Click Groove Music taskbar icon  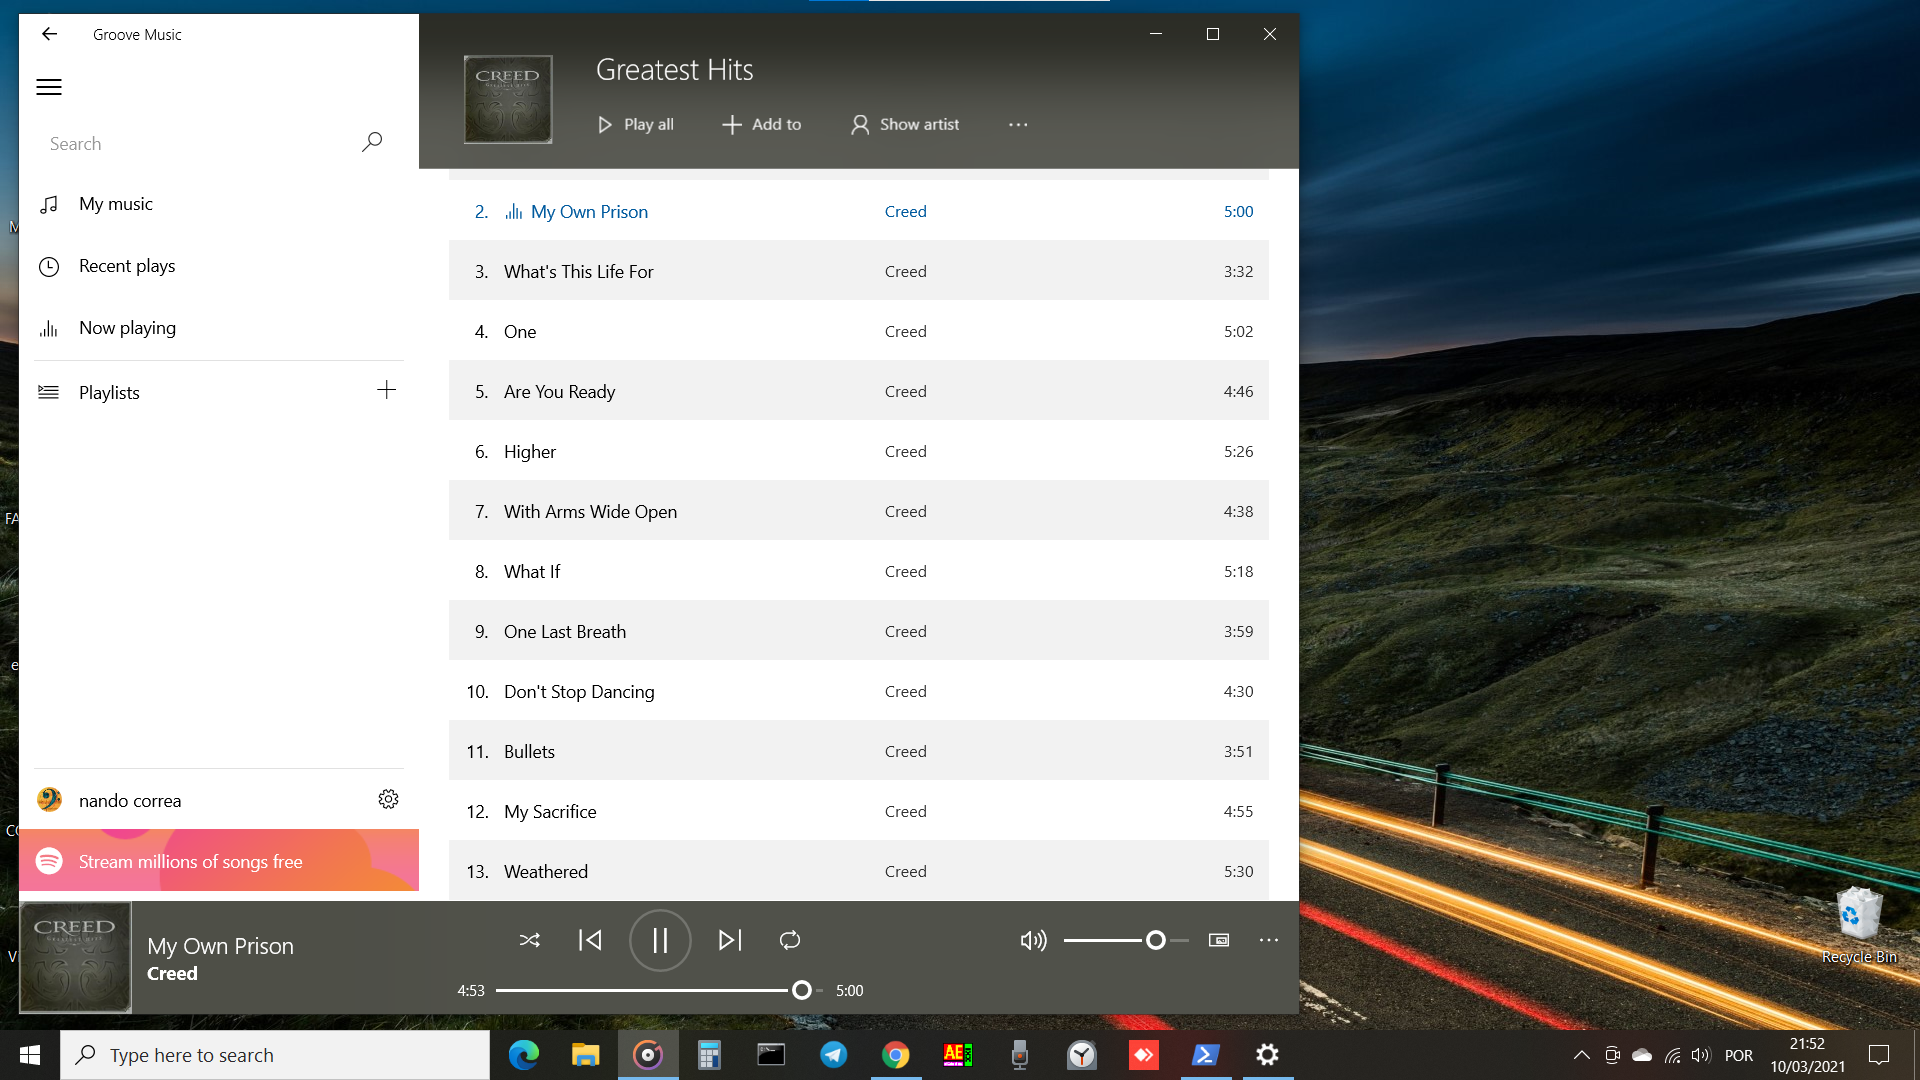pos(648,1055)
